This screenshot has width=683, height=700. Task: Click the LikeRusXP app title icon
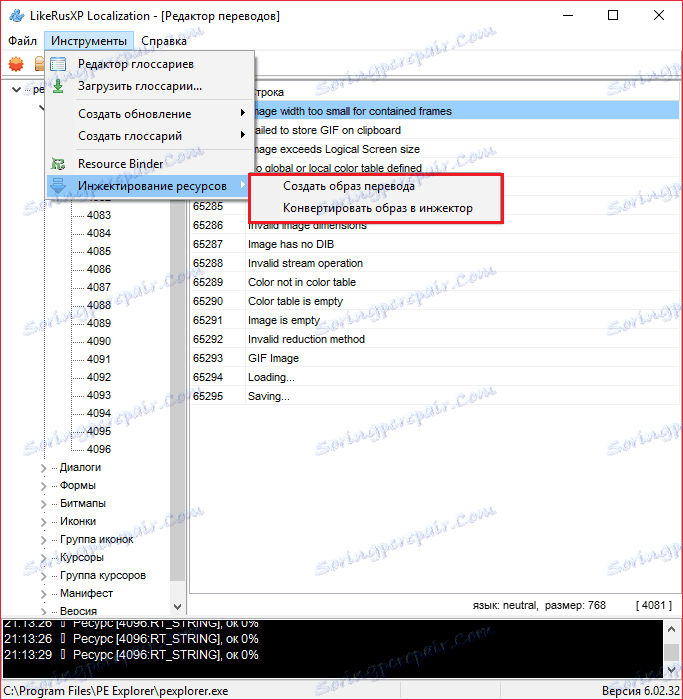coord(17,16)
